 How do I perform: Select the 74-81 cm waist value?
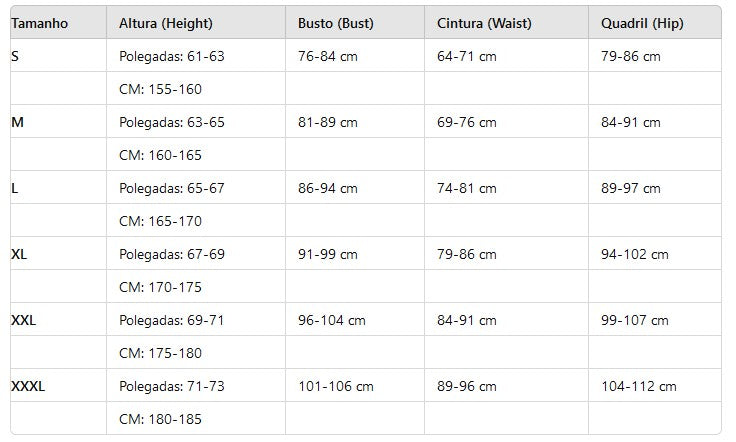pyautogui.click(x=467, y=189)
